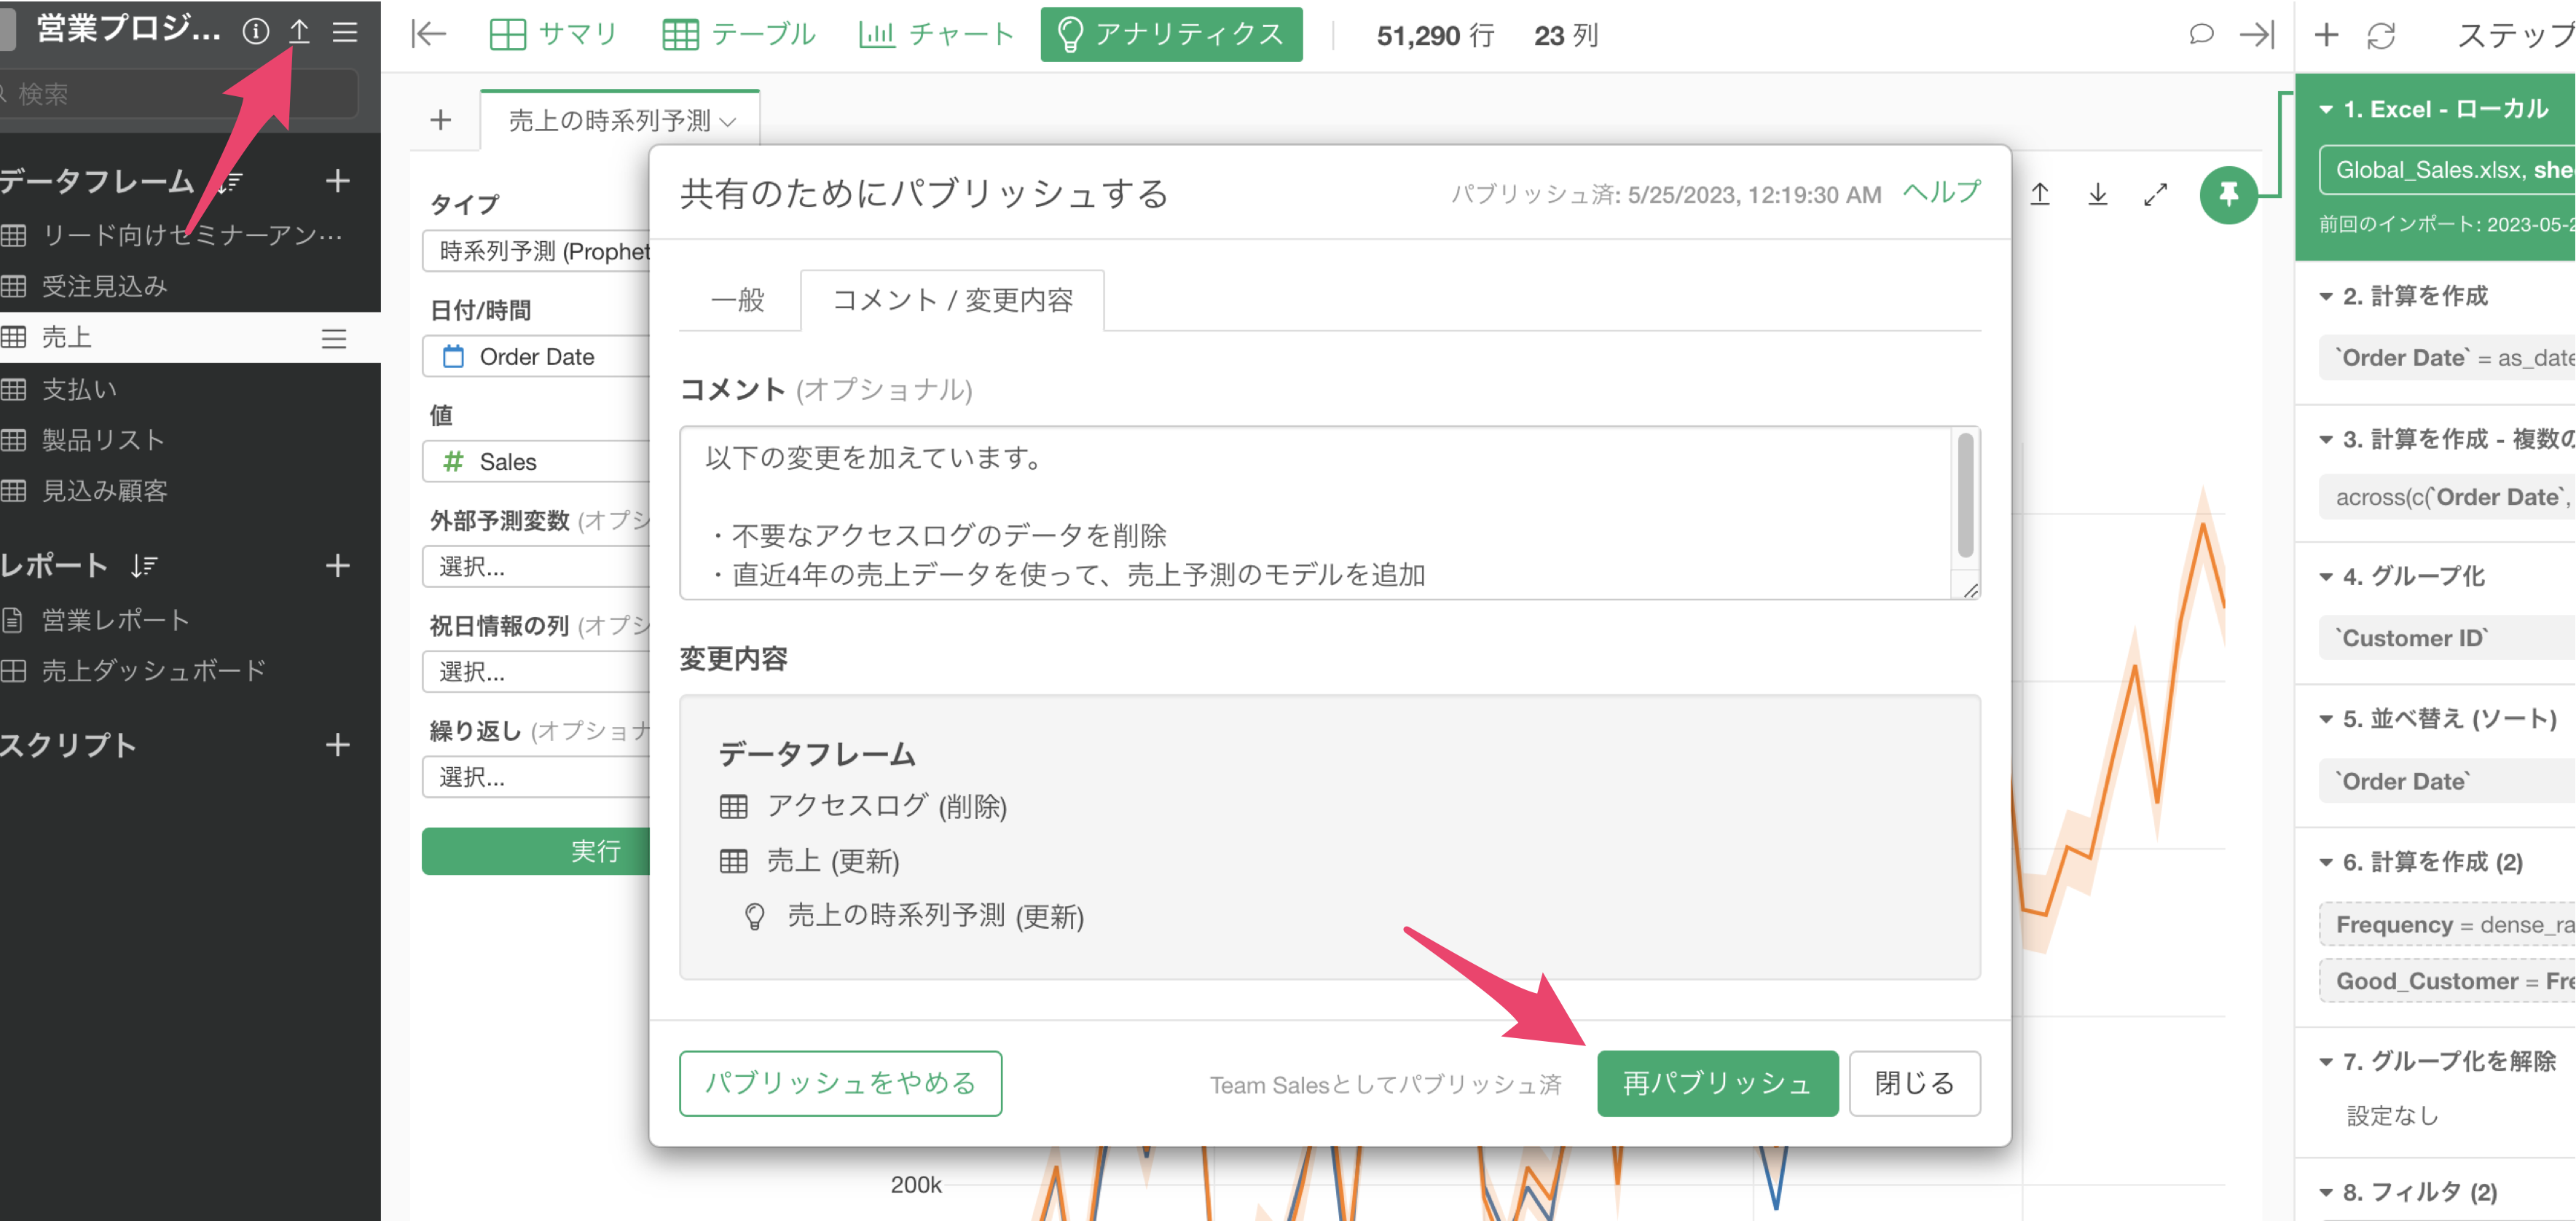The image size is (2576, 1221).
Task: Open the project hamburger menu
Action: (x=345, y=32)
